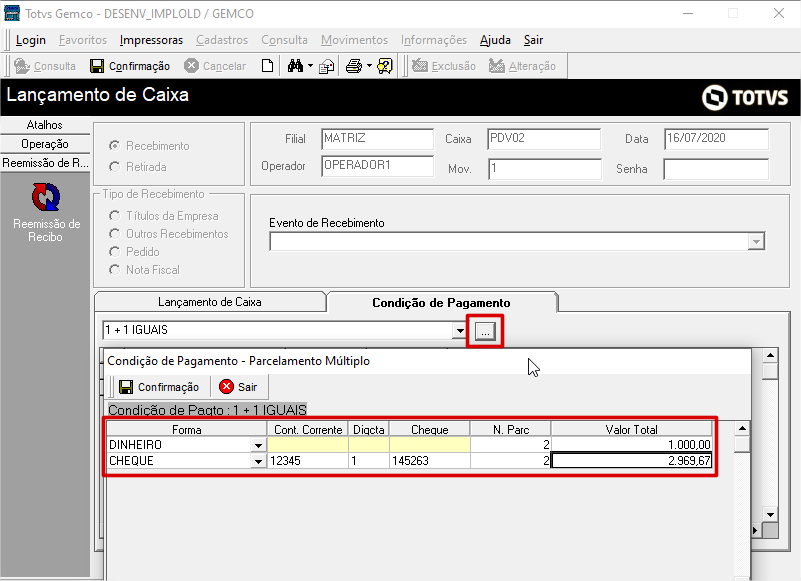801x581 pixels.
Task: Click the Mov. input field
Action: pyautogui.click(x=545, y=169)
